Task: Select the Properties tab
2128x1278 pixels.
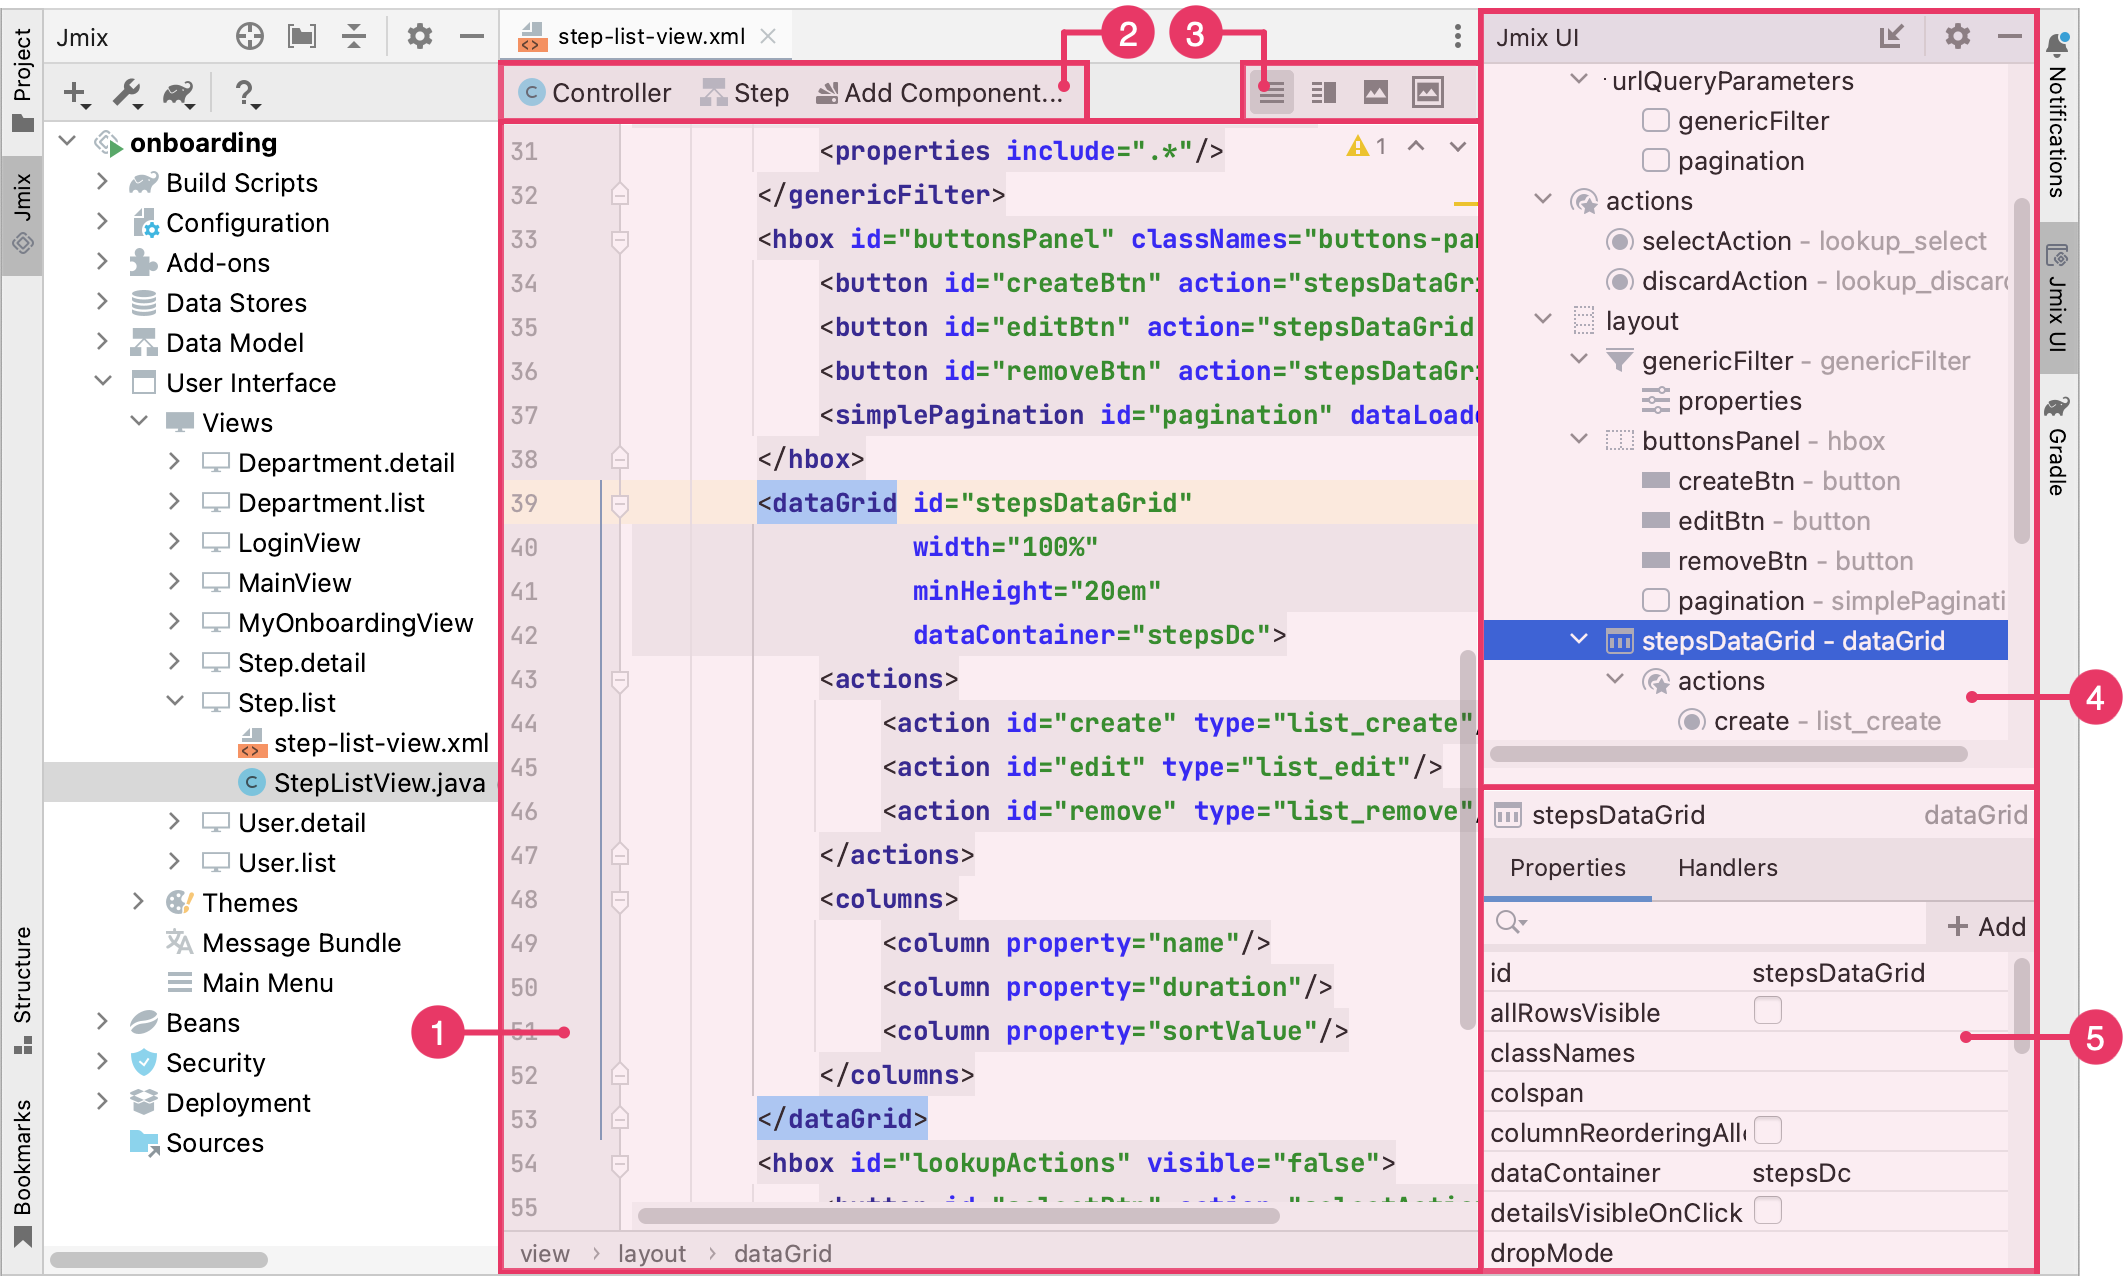Action: click(1567, 868)
